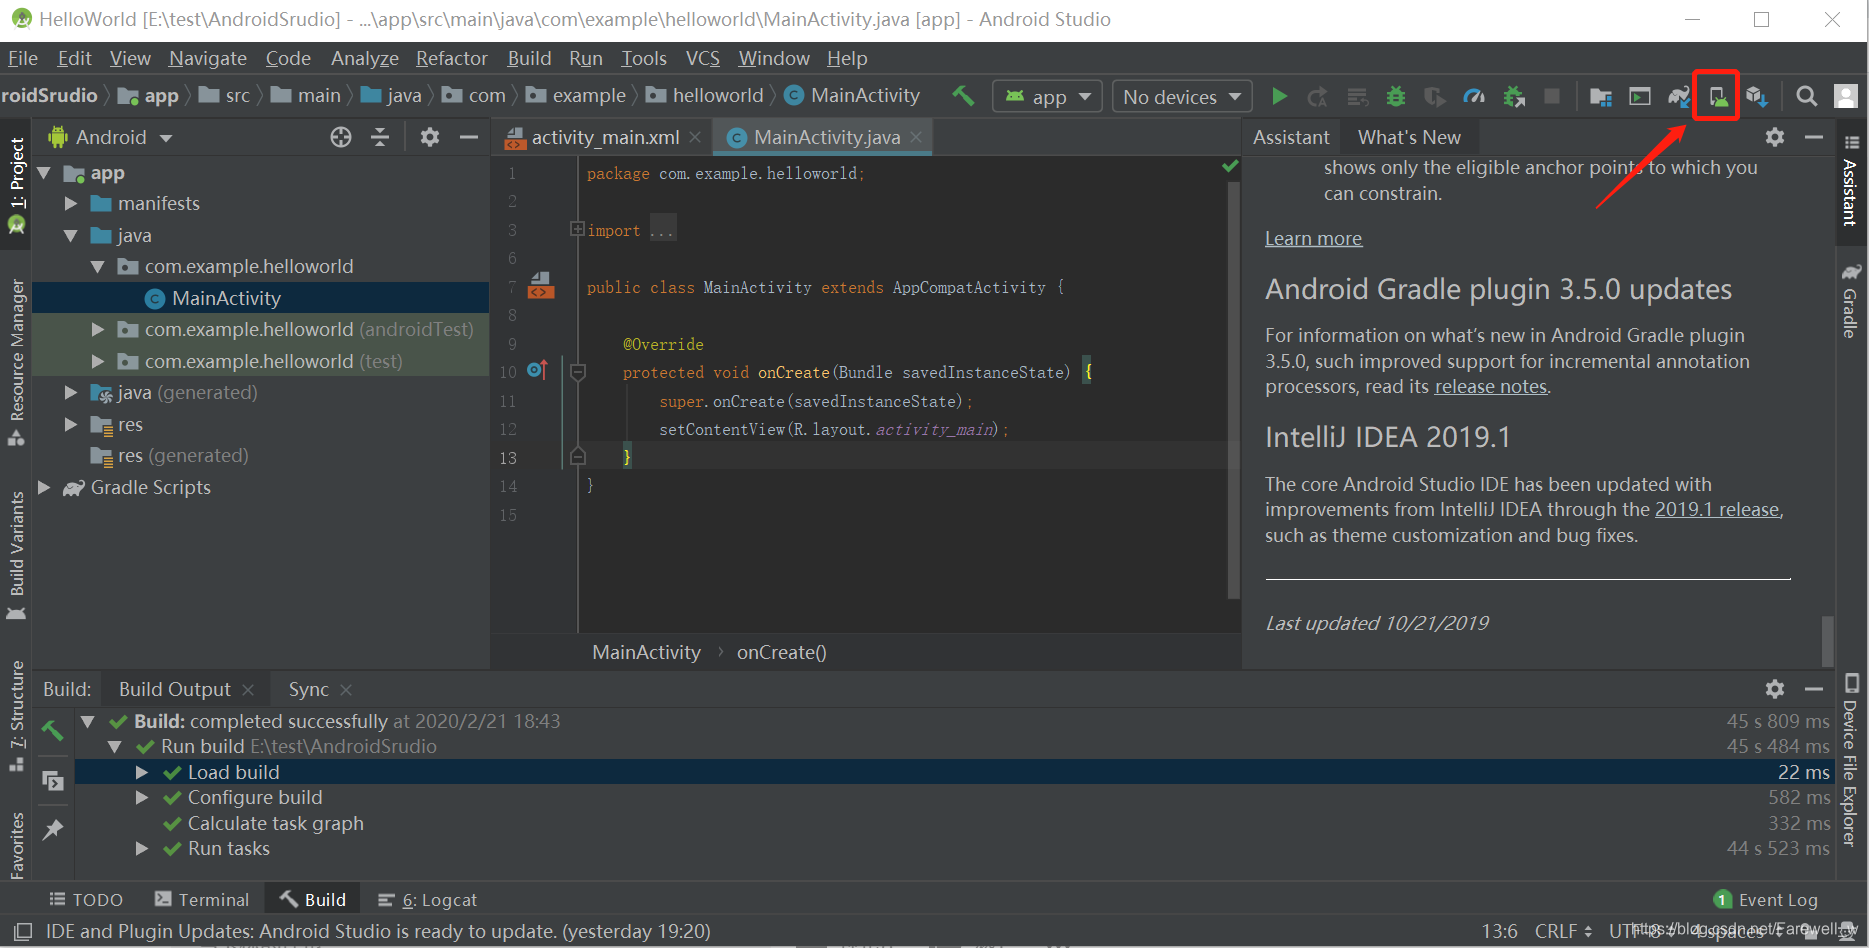
Task: Open the VCS menu
Action: pyautogui.click(x=702, y=58)
